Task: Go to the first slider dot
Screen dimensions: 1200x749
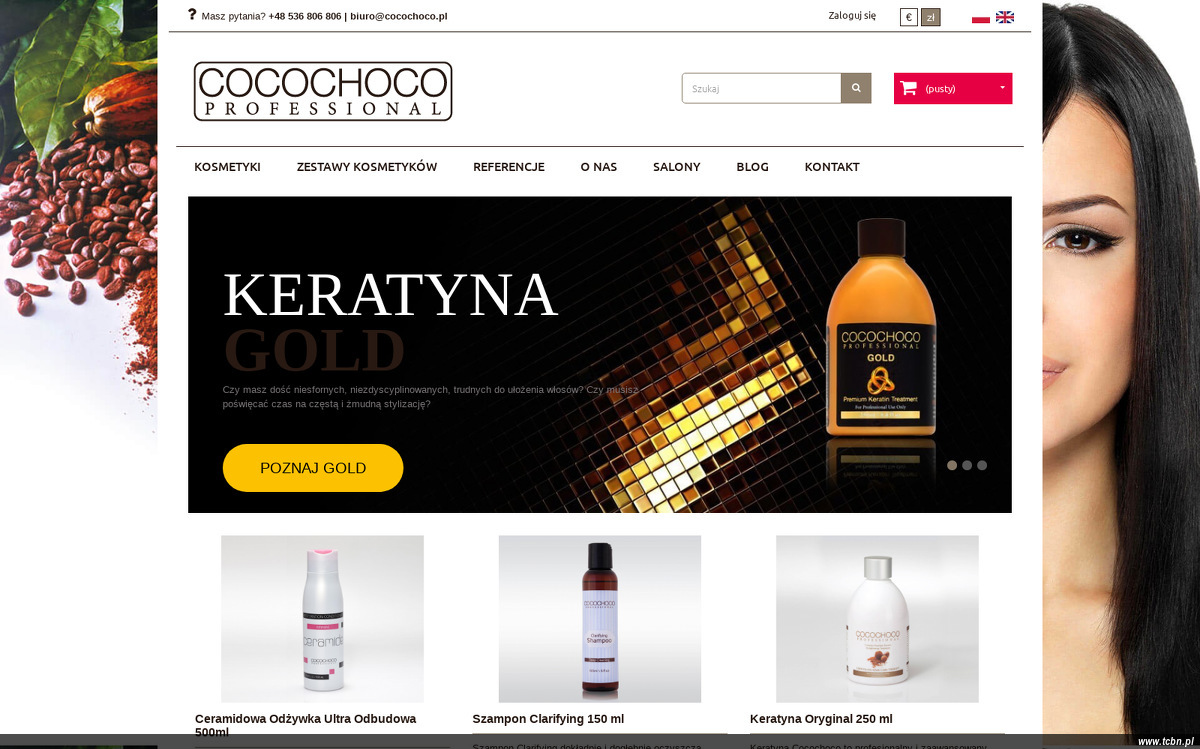Action: [x=952, y=465]
